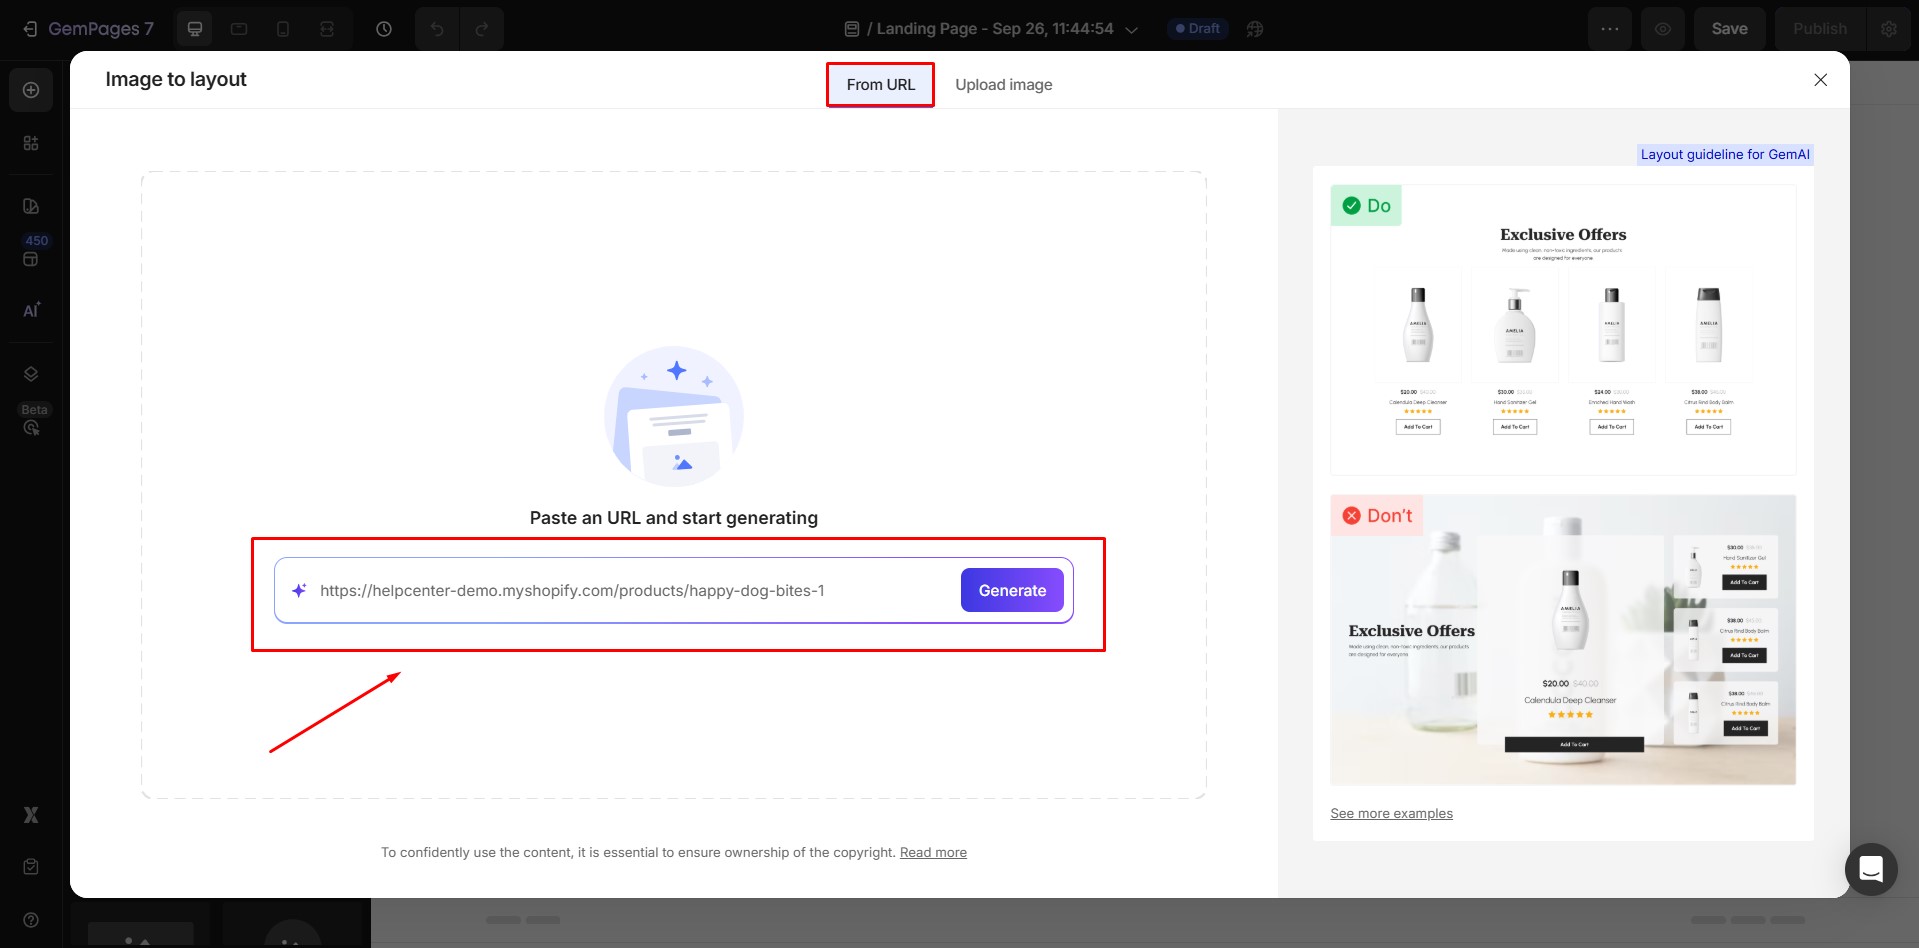Expand the Landing Page title dropdown
The height and width of the screenshot is (948, 1919).
pyautogui.click(x=1132, y=30)
